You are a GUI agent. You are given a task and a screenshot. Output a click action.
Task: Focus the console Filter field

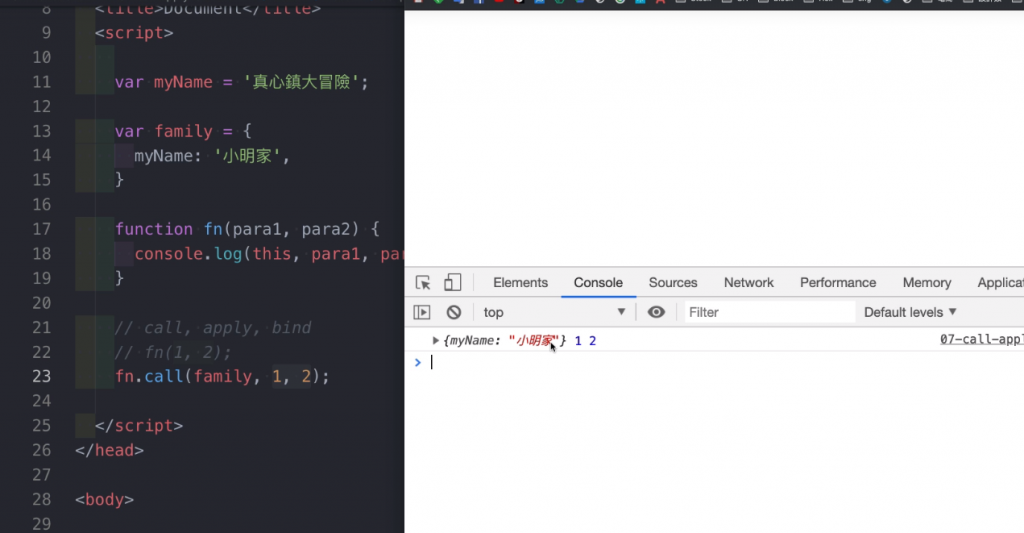tap(769, 312)
